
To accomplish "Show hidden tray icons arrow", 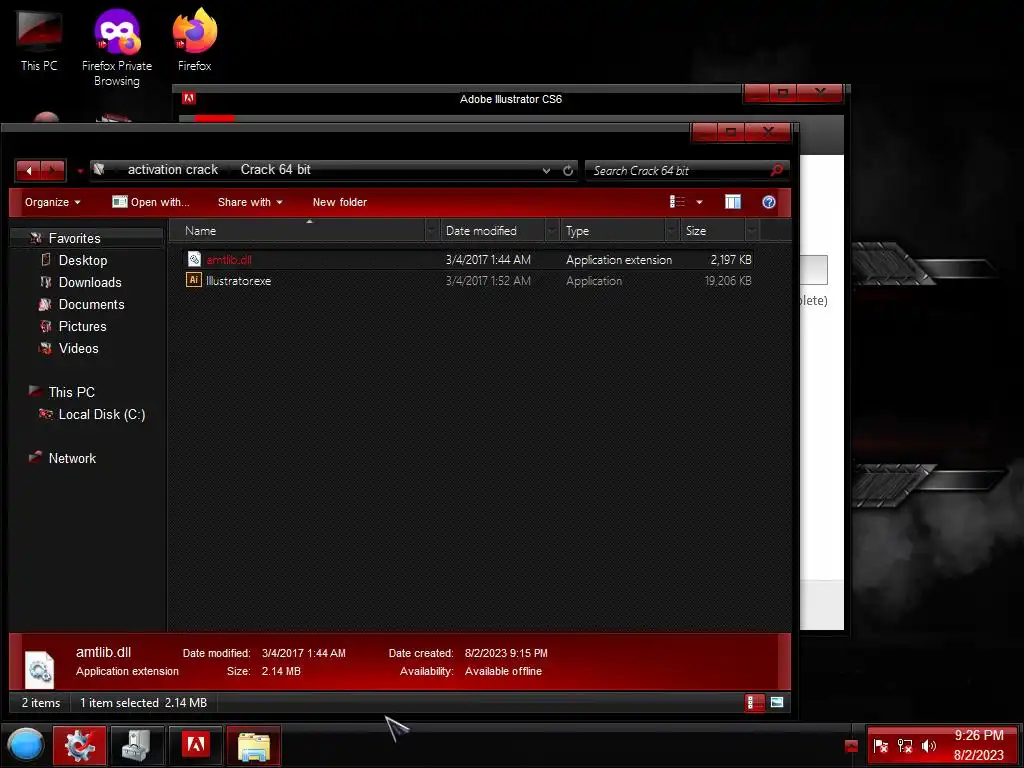I will point(851,746).
